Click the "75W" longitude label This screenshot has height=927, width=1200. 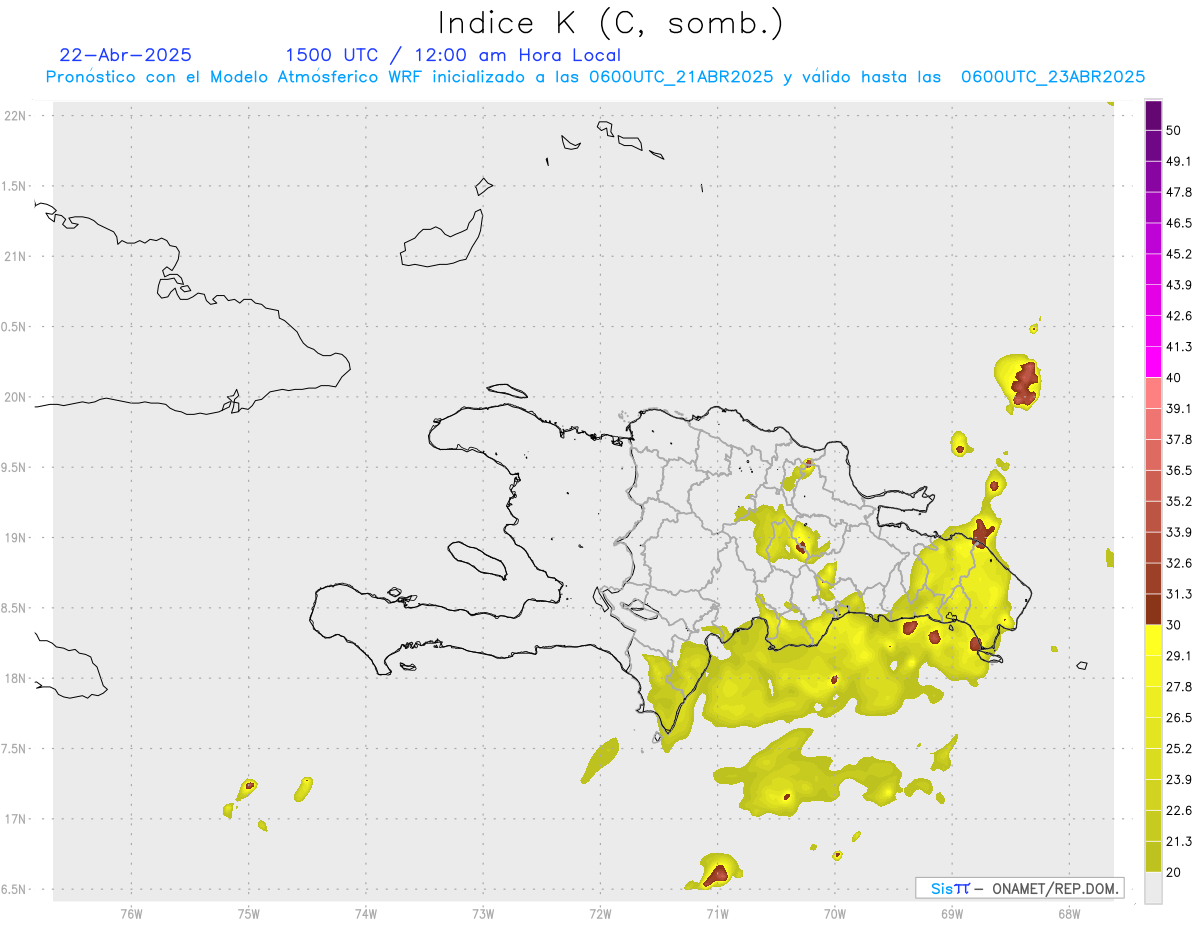[249, 912]
